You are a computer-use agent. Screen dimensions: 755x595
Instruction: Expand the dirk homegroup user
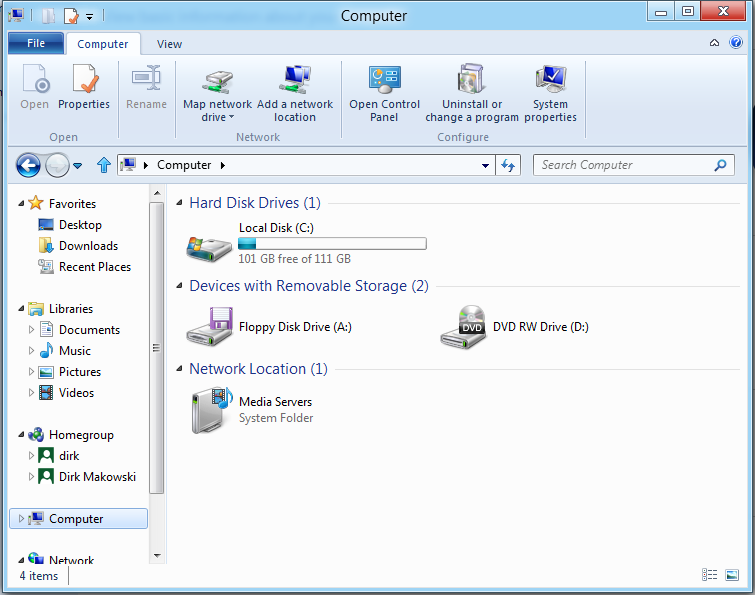click(x=31, y=455)
